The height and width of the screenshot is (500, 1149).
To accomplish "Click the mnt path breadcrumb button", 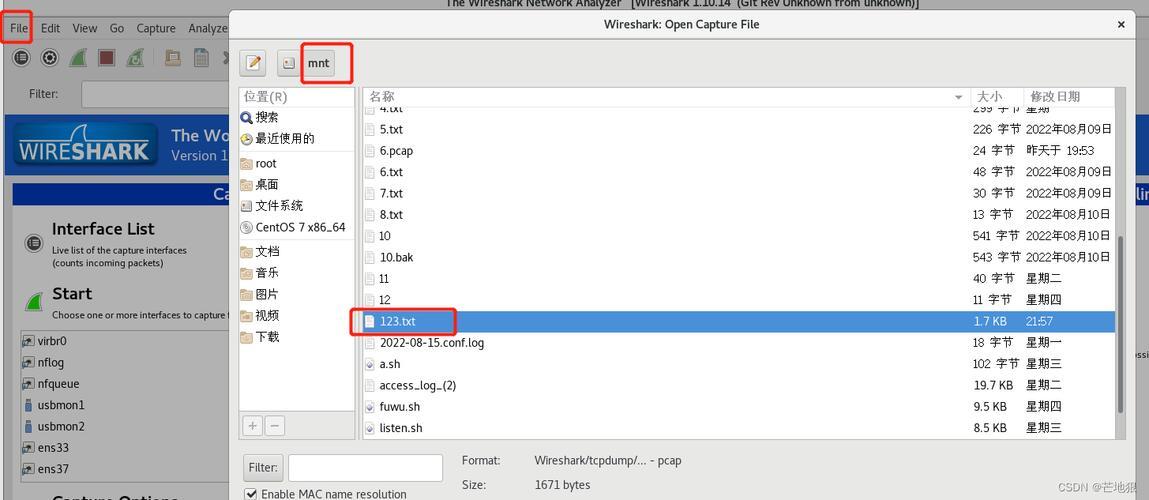I will click(x=318, y=63).
